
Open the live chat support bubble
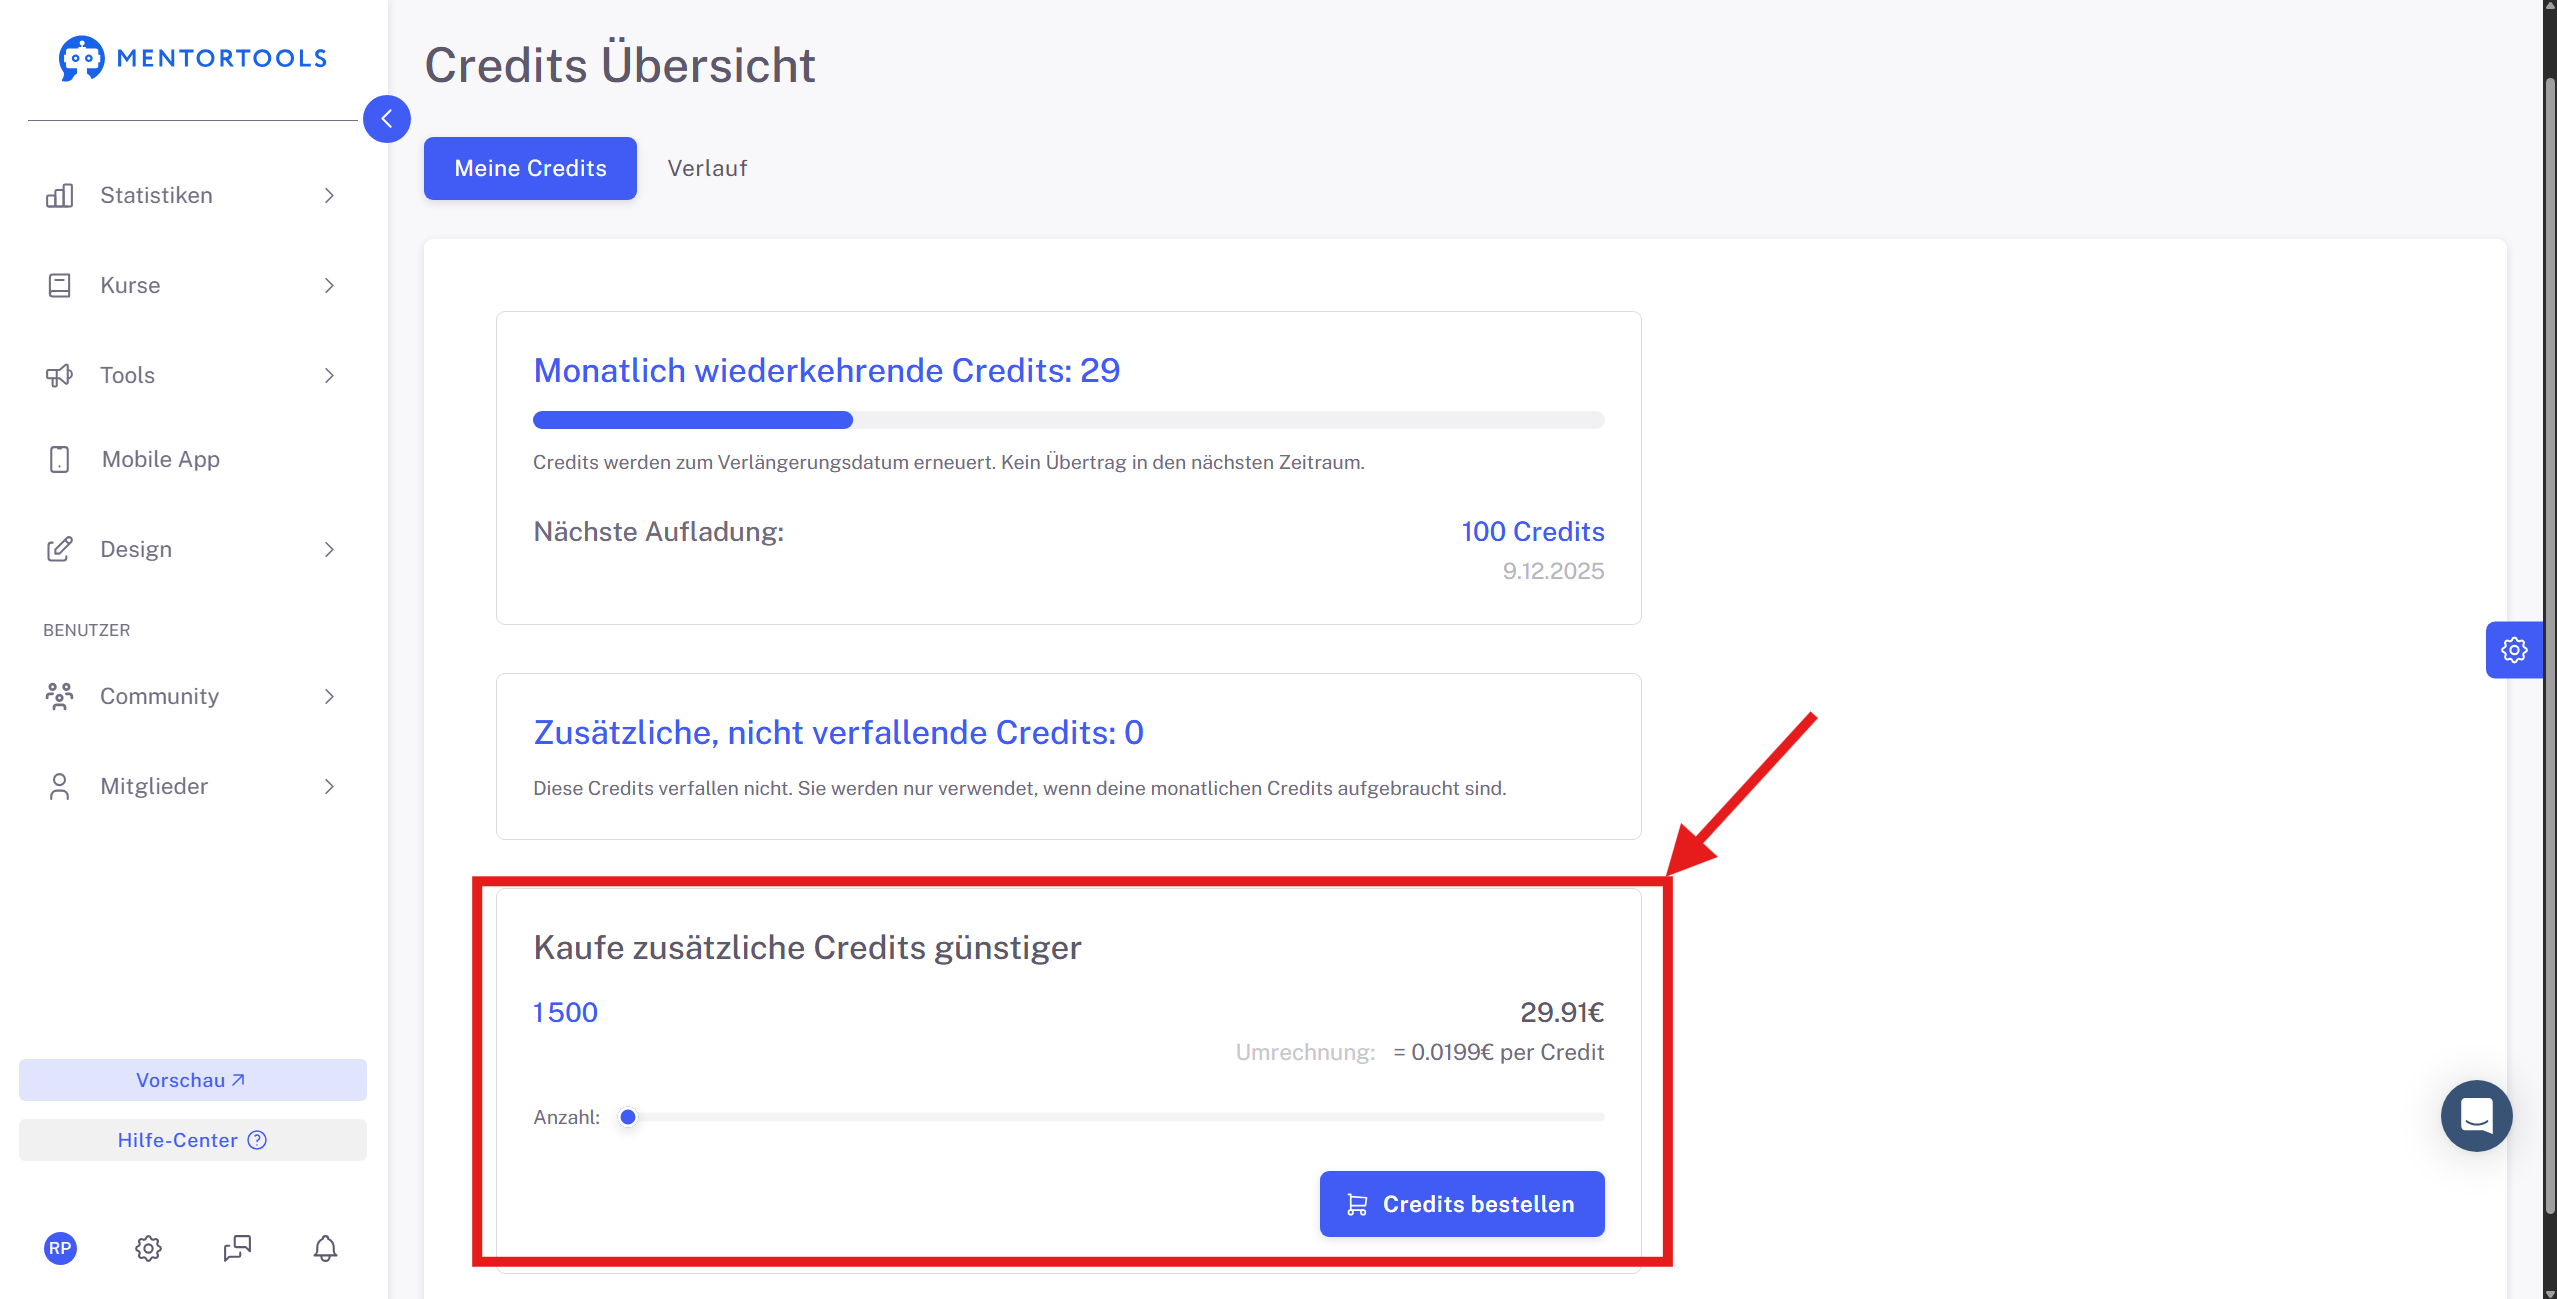2476,1115
